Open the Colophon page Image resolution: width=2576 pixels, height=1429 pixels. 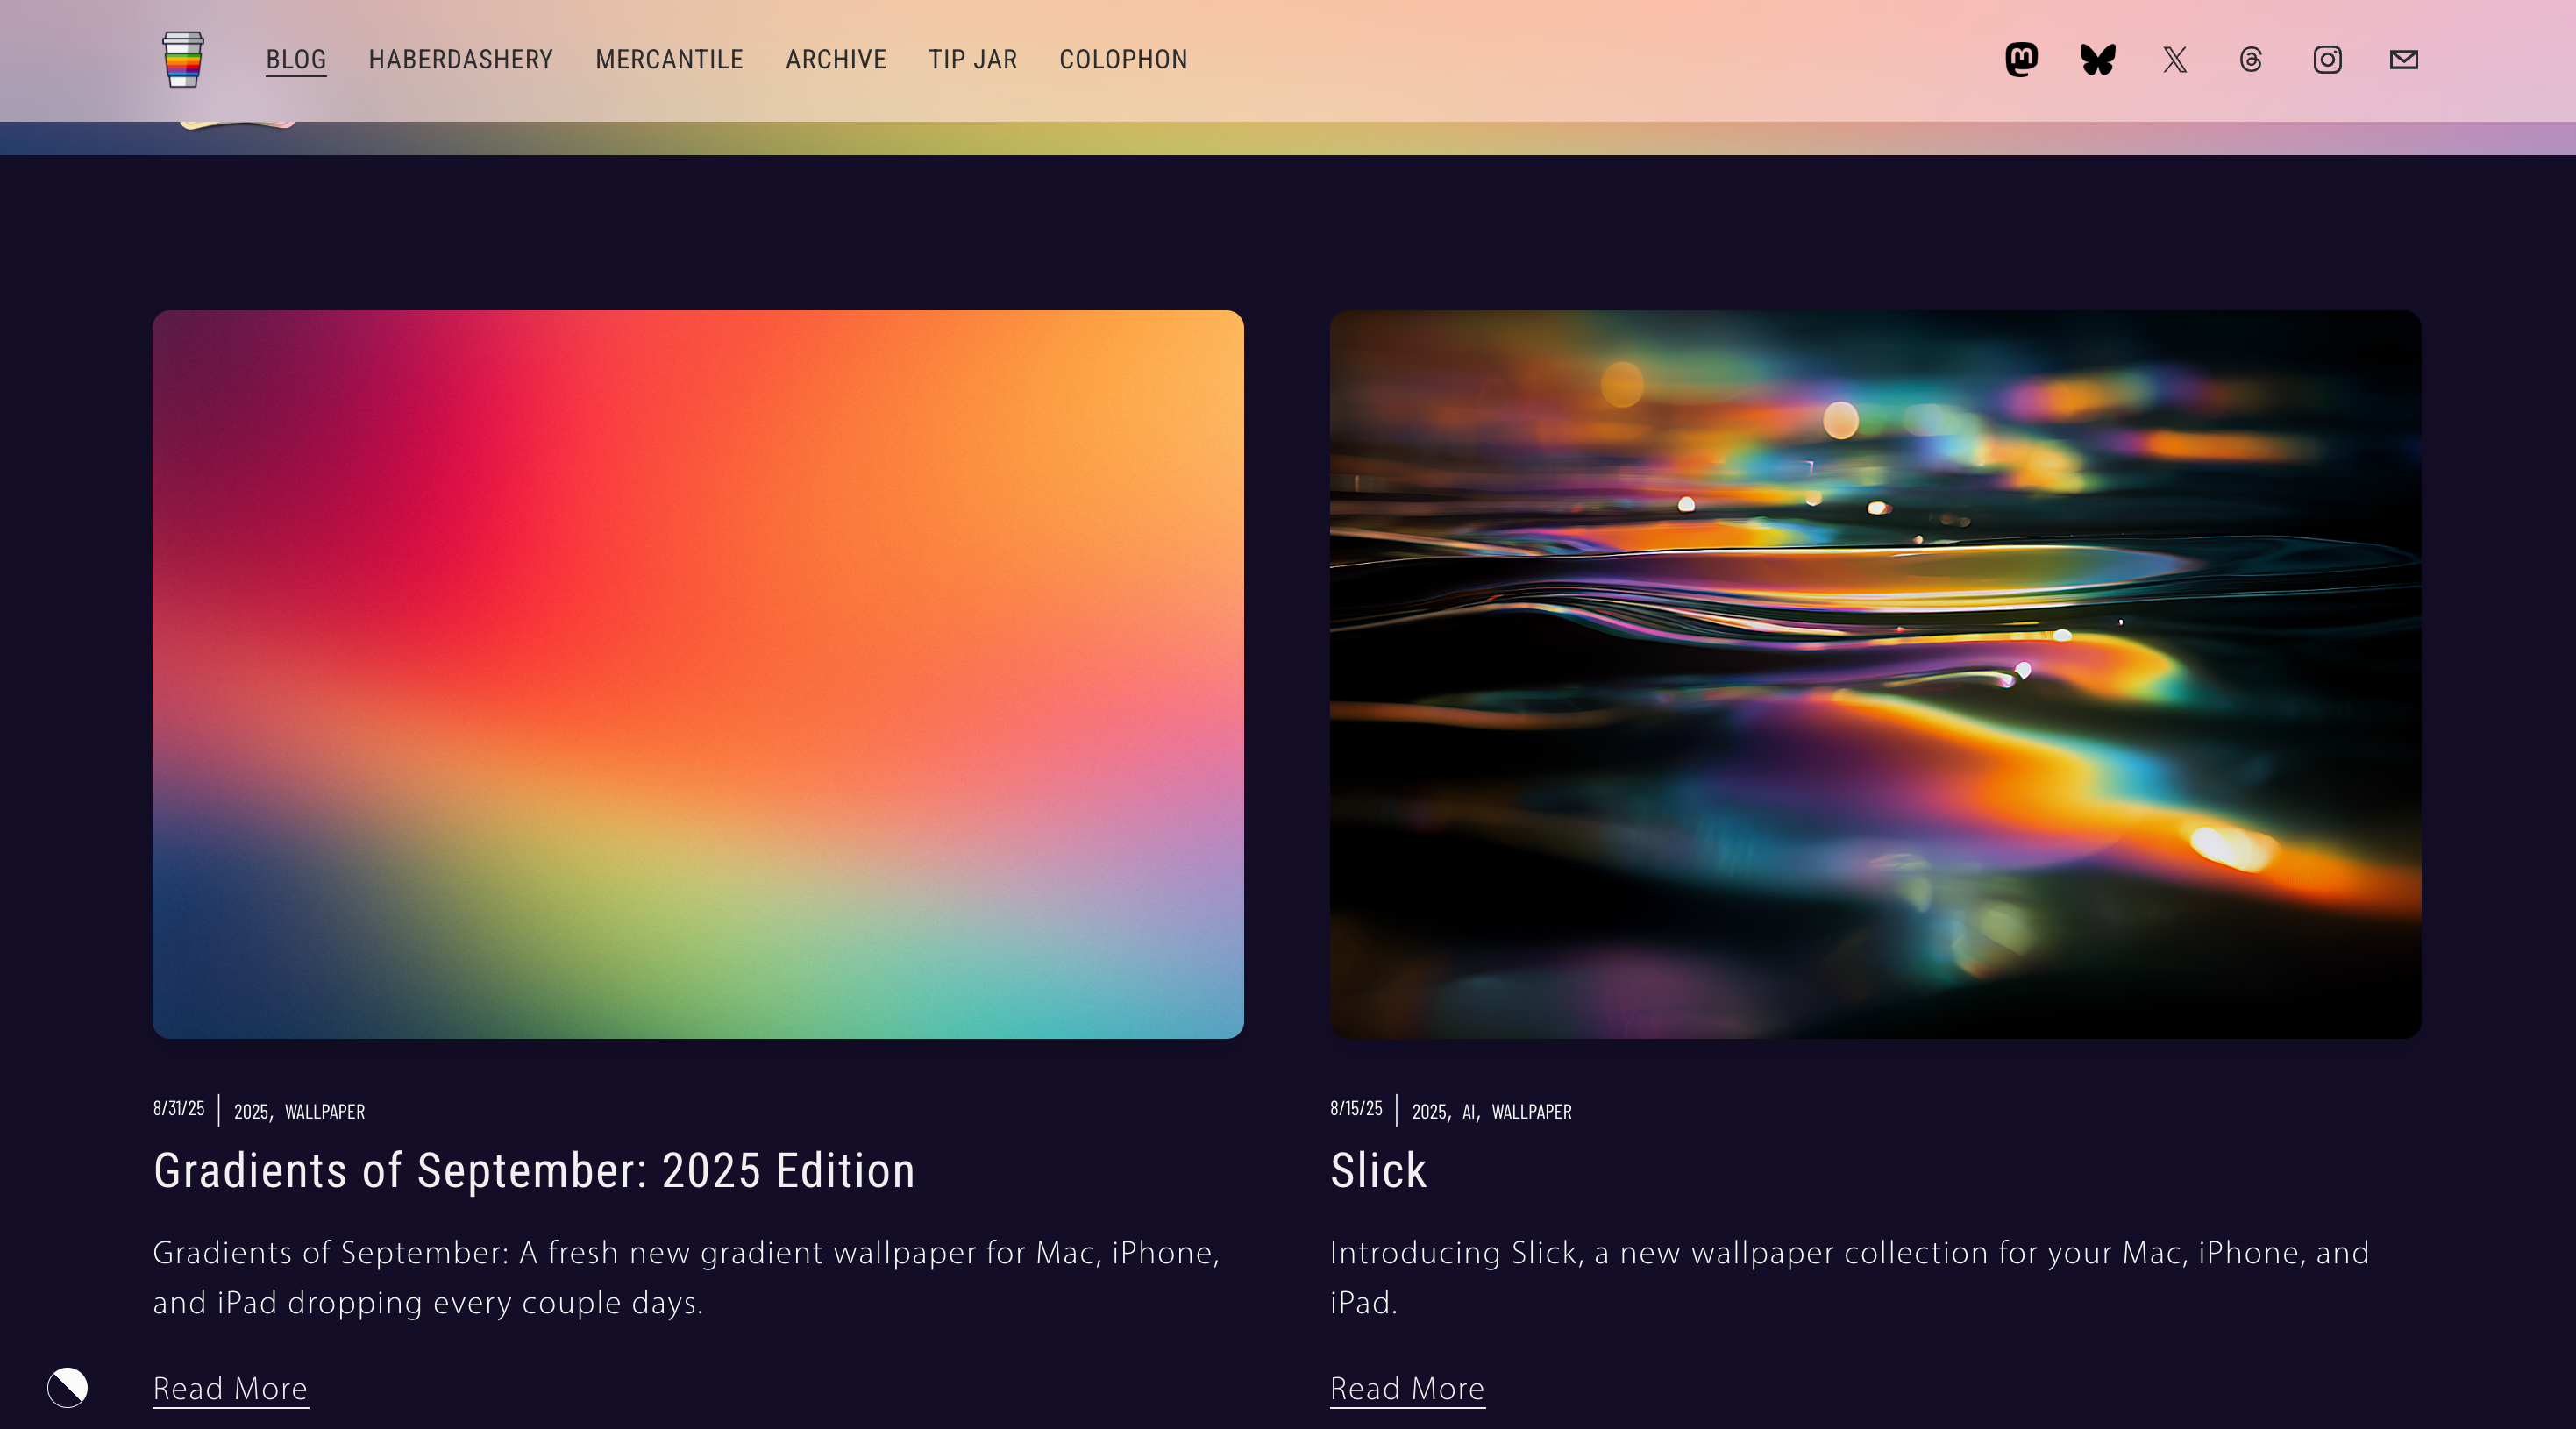[x=1123, y=60]
